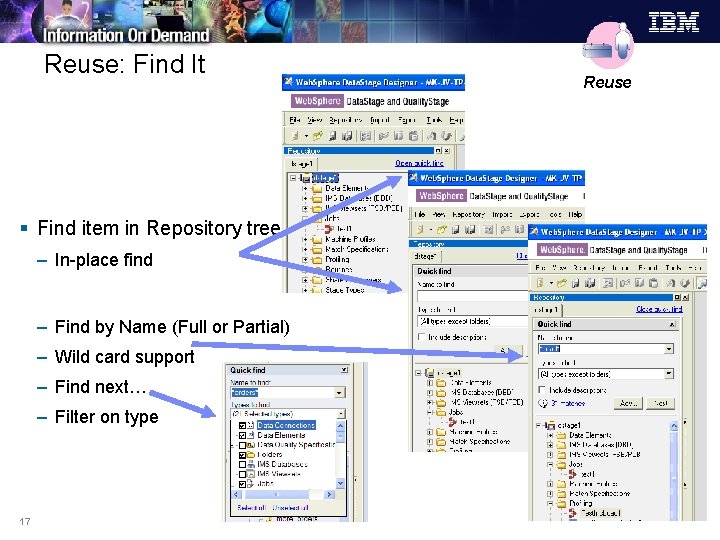Open Name to find dropdown in type filter panel
The image size is (720, 540).
(339, 393)
